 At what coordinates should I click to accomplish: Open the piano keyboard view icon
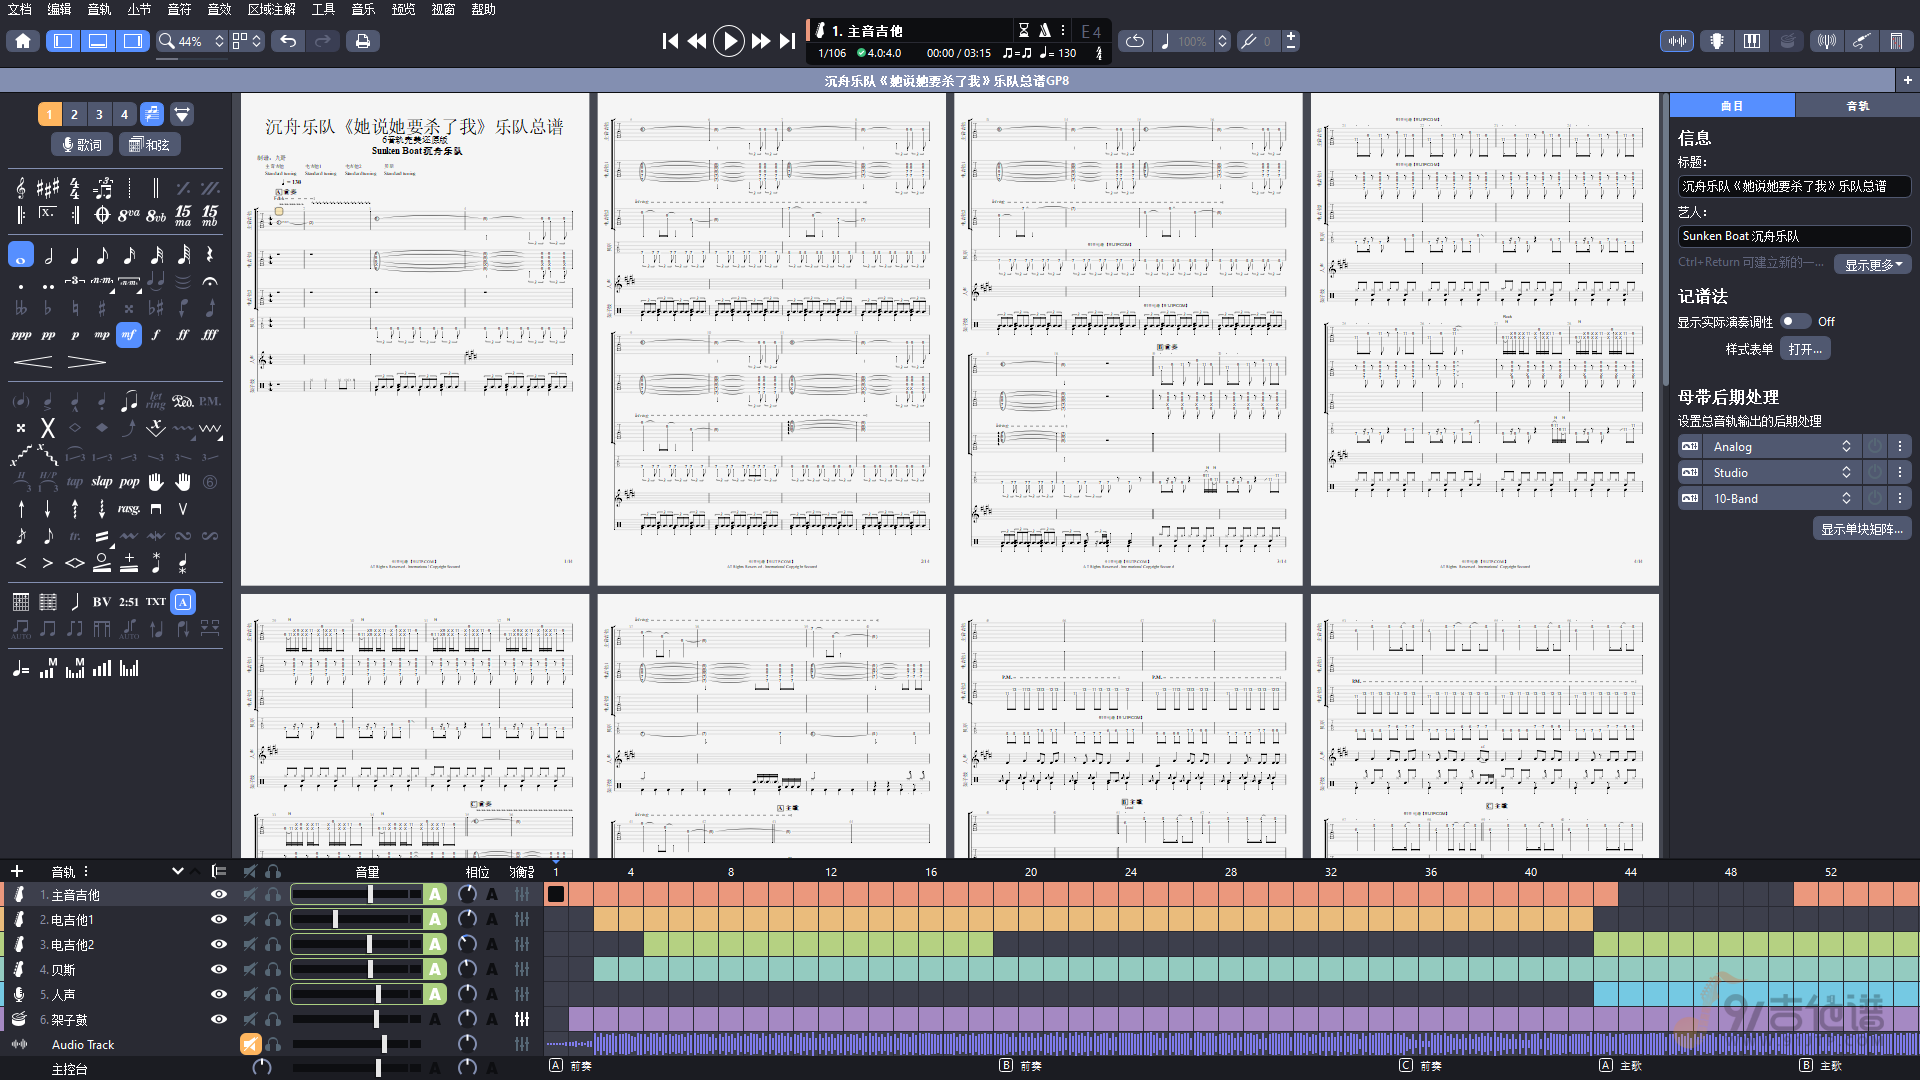pyautogui.click(x=1752, y=41)
